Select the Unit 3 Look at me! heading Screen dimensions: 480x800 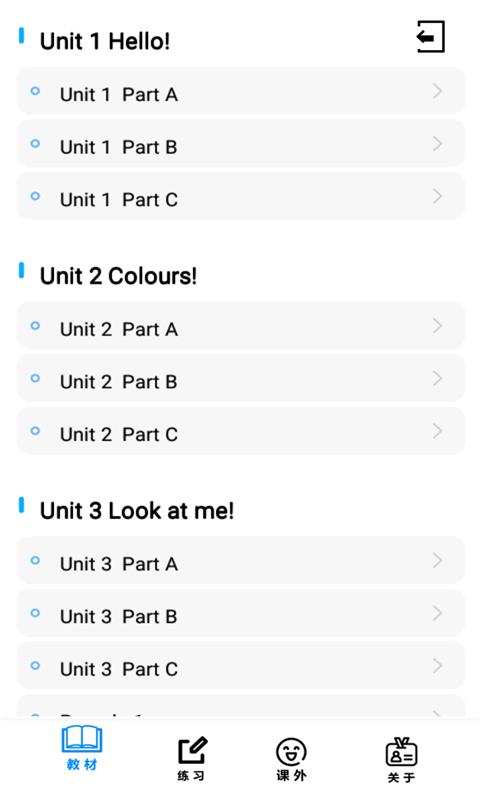coord(137,511)
